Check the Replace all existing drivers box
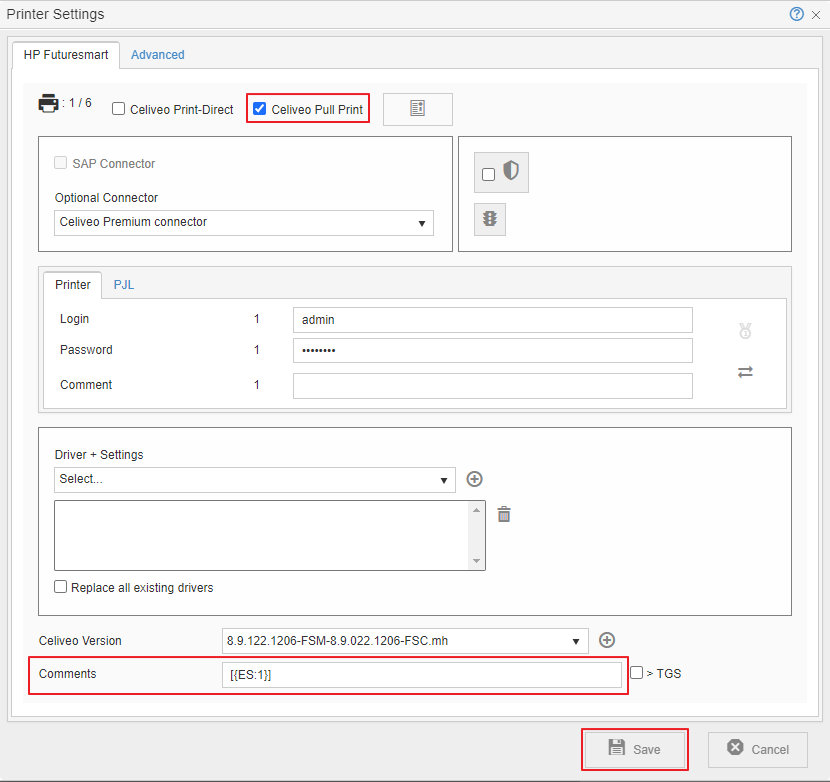 point(58,587)
